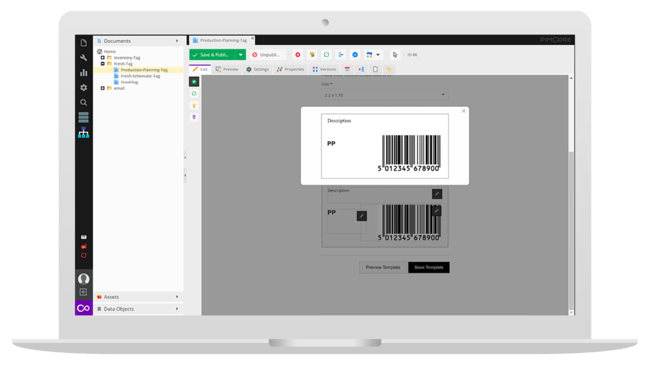Click the green highlighted-square editor side icon
The image size is (650, 365).
[x=194, y=82]
